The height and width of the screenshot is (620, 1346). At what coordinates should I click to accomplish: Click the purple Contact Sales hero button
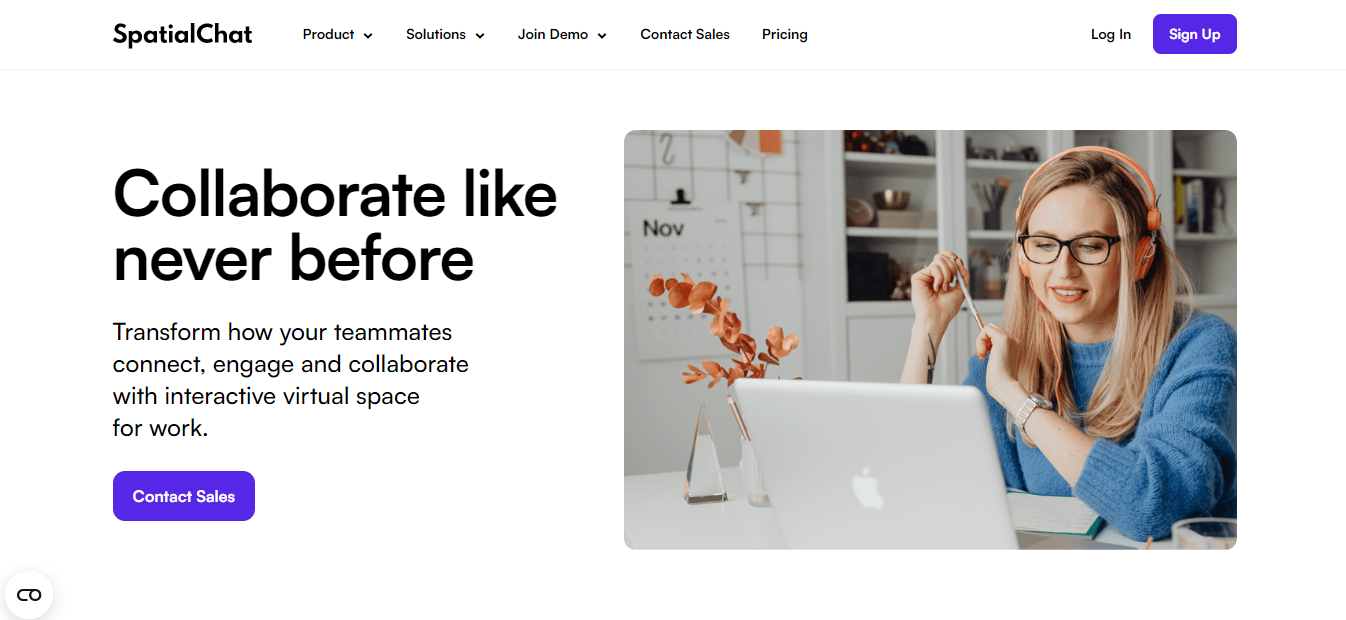[x=184, y=496]
